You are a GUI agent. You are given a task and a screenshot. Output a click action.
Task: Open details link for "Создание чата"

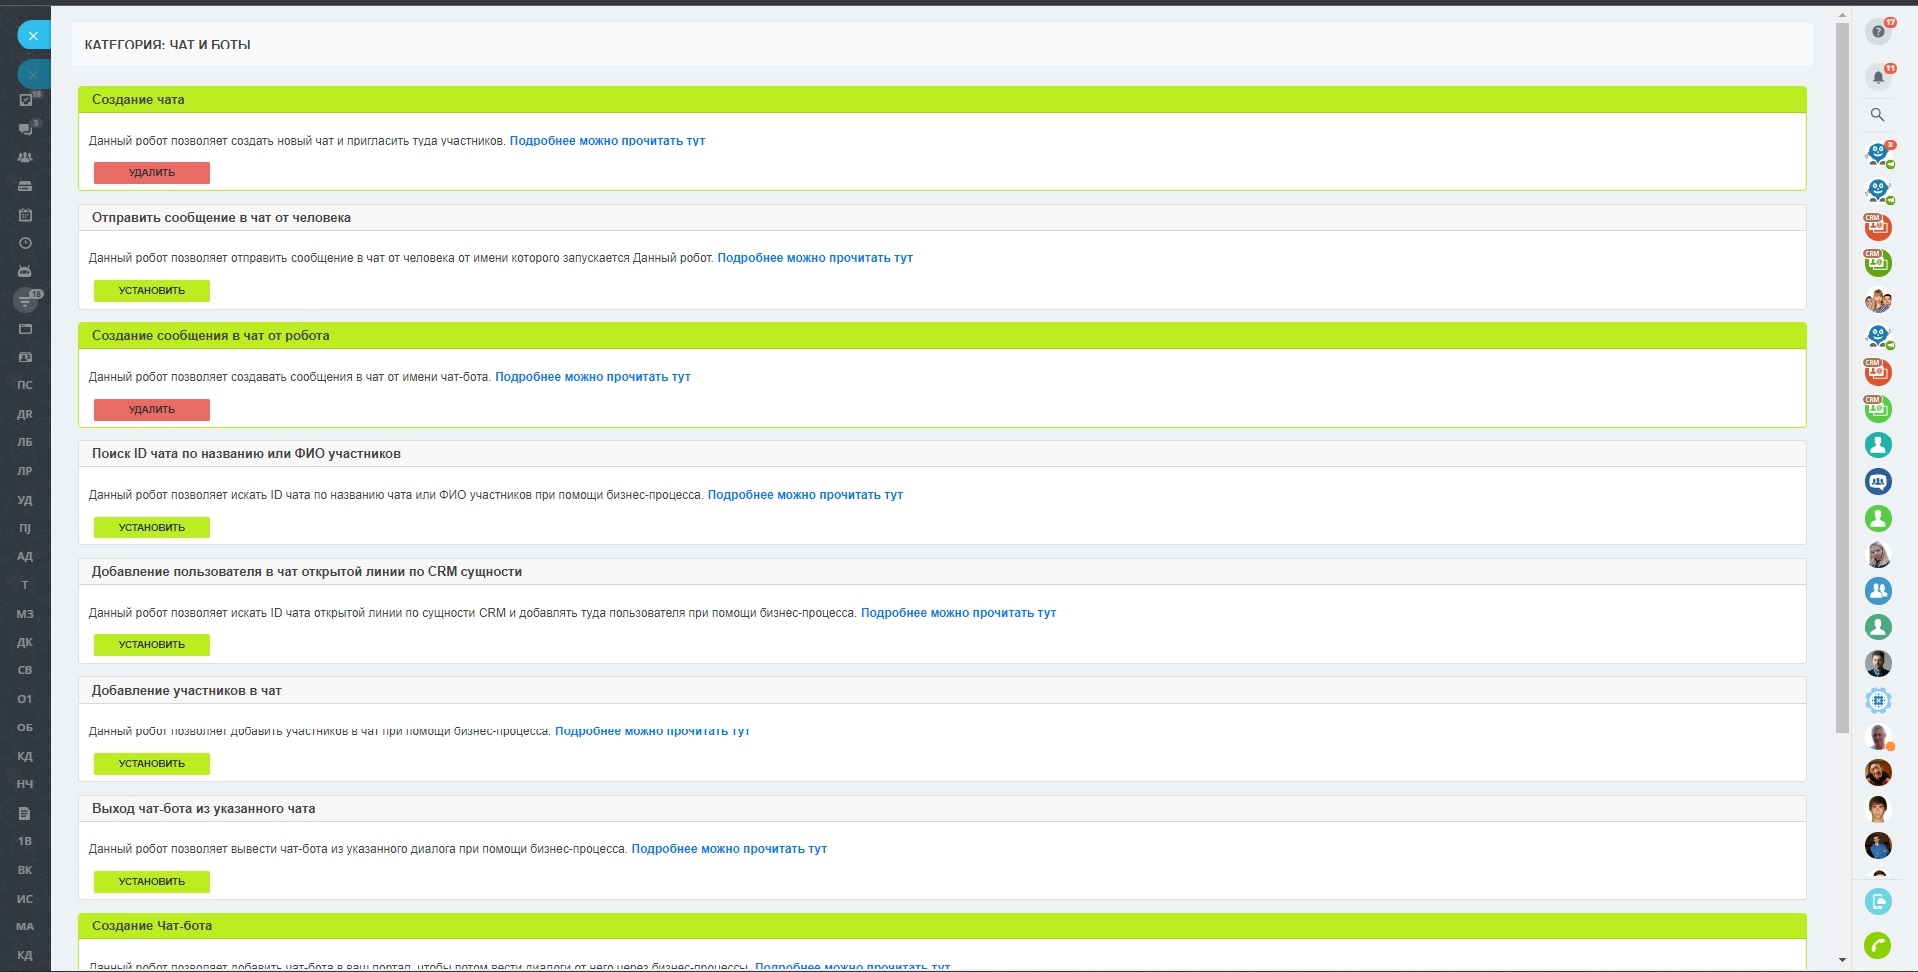608,141
